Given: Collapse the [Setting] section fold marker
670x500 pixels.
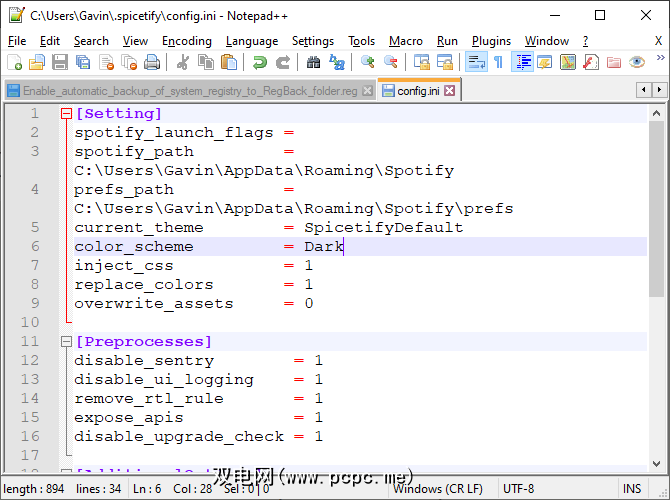Looking at the screenshot, I should pos(66,114).
